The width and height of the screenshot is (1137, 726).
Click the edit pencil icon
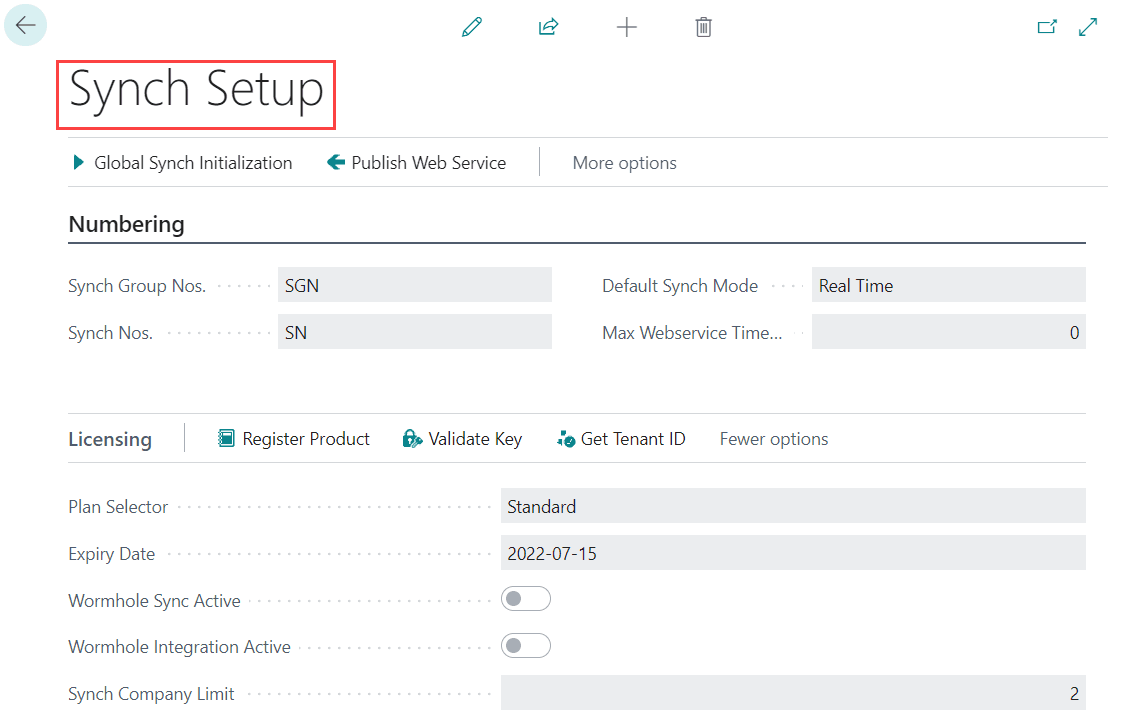point(471,27)
